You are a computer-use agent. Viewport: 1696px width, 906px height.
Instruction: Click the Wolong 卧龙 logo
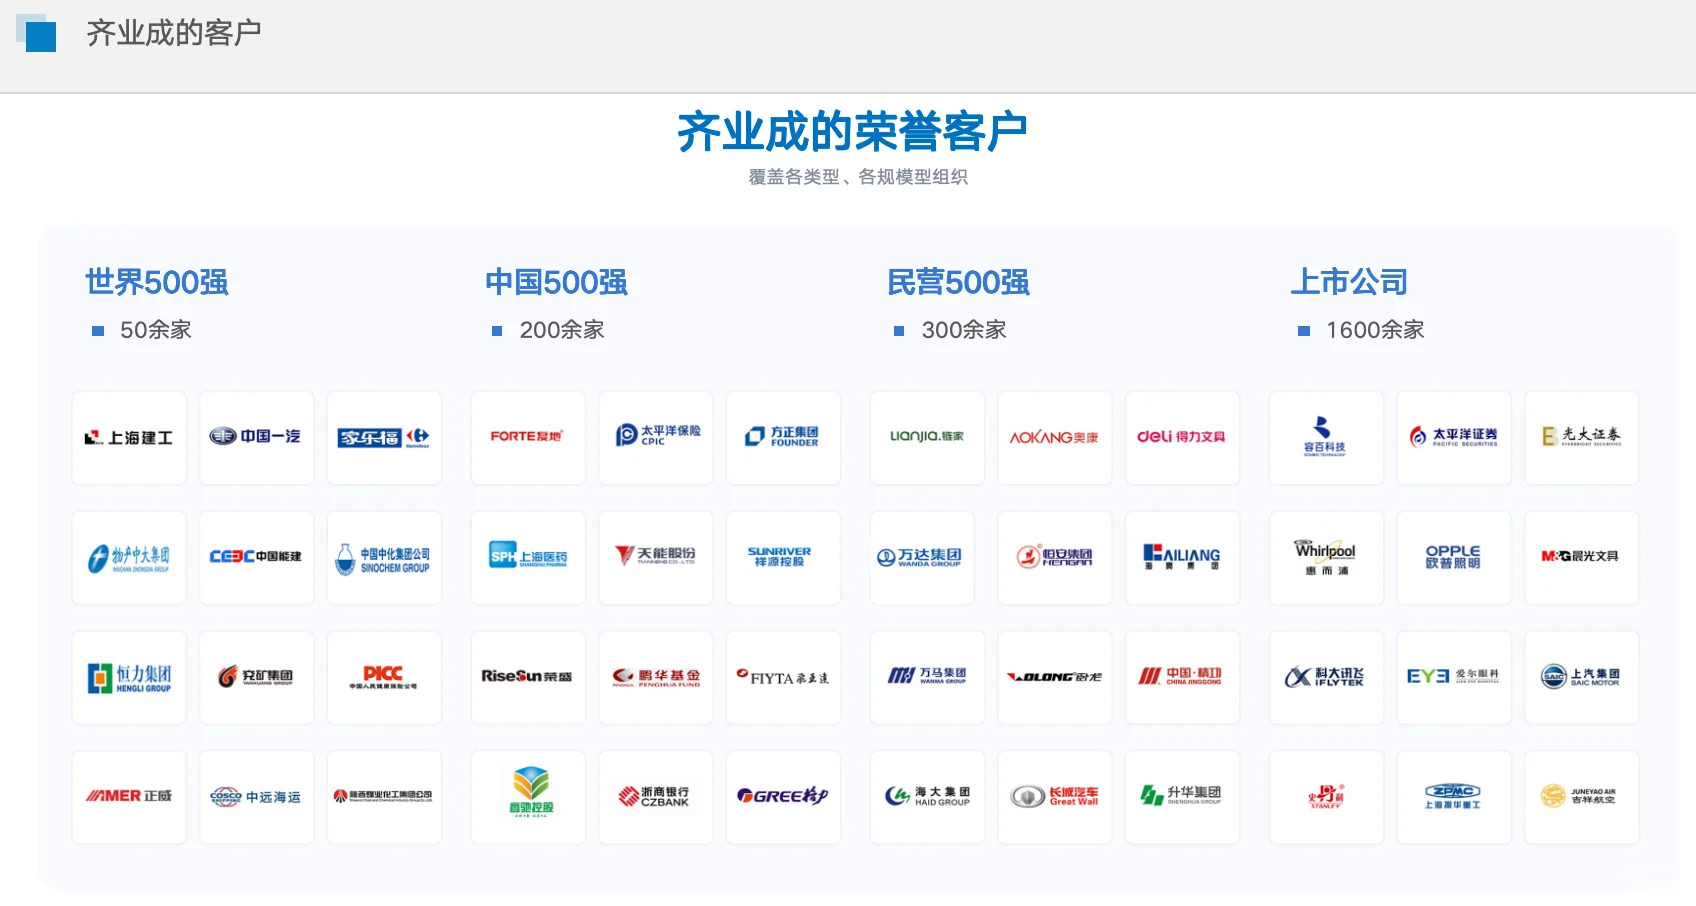(1055, 678)
